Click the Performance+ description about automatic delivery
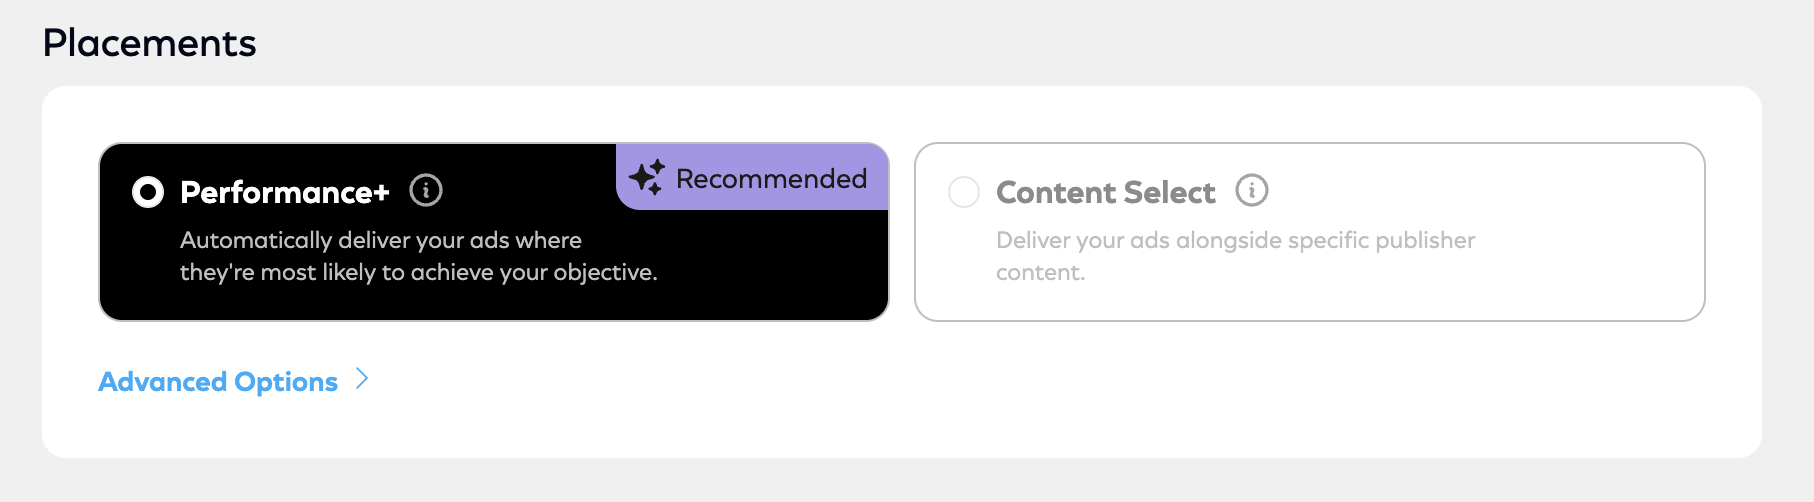The width and height of the screenshot is (1814, 502). pos(418,256)
